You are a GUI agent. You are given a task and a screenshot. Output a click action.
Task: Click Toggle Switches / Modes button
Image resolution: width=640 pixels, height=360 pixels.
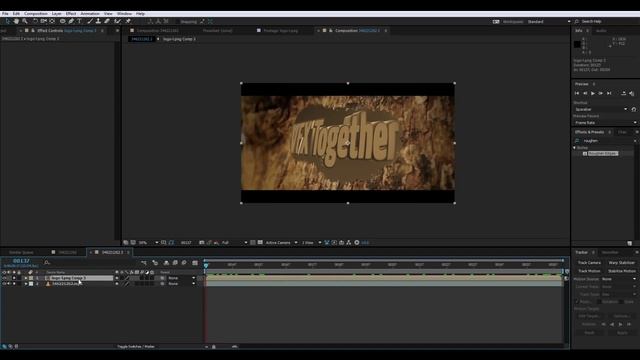[x=136, y=347]
